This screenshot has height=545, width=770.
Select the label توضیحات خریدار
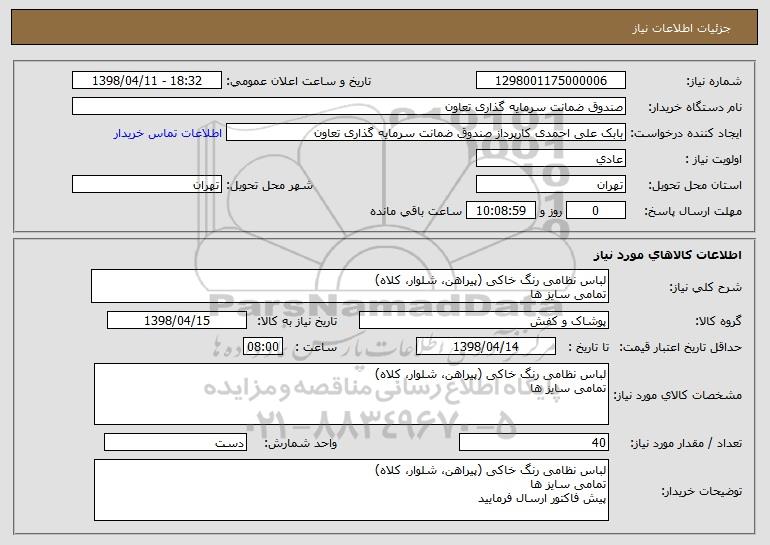coord(702,490)
